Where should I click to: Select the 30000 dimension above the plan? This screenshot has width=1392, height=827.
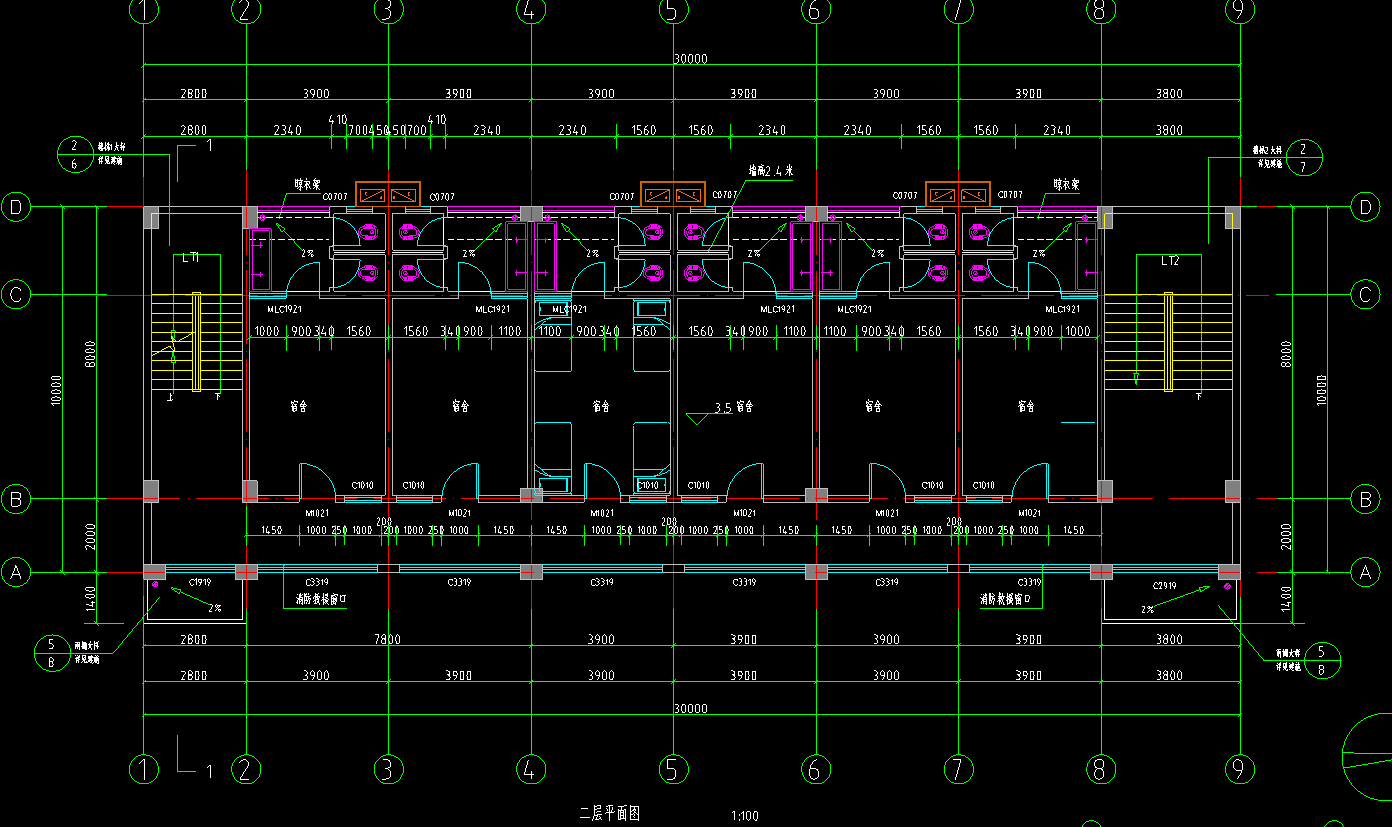(x=690, y=58)
